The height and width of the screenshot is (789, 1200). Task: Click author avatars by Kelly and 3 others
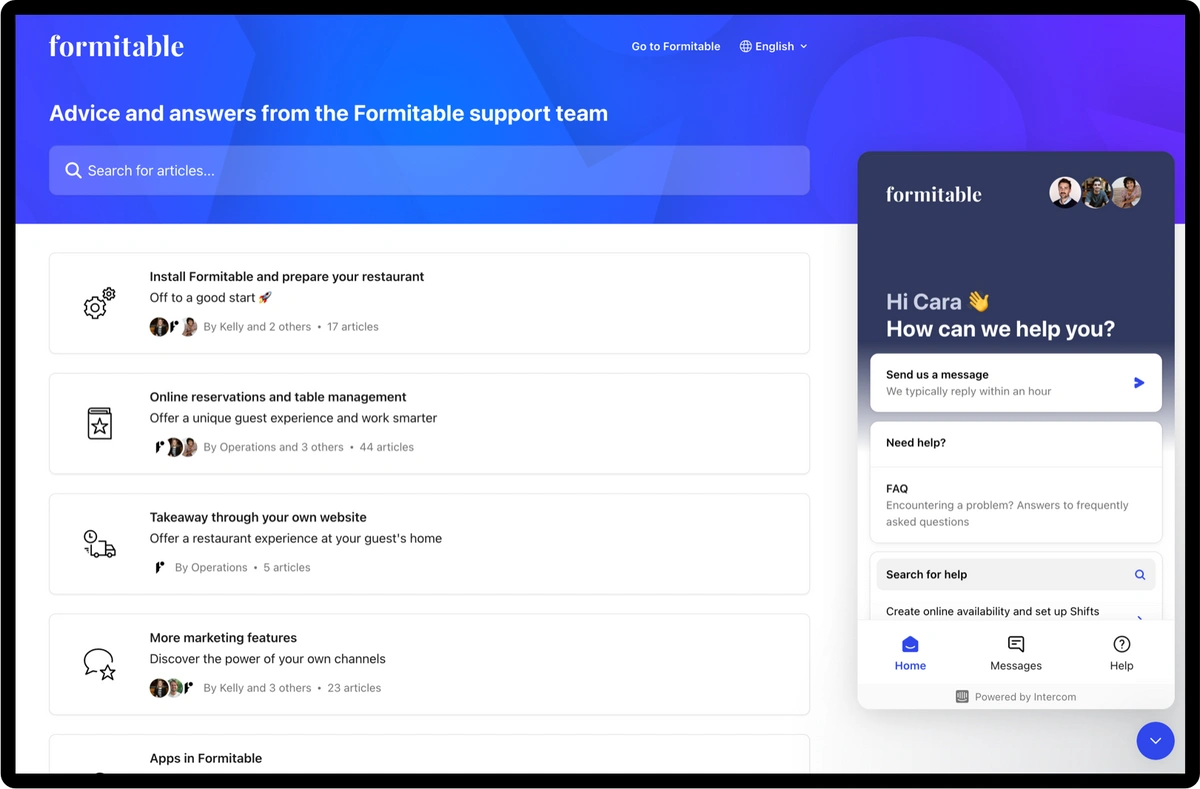pos(173,688)
